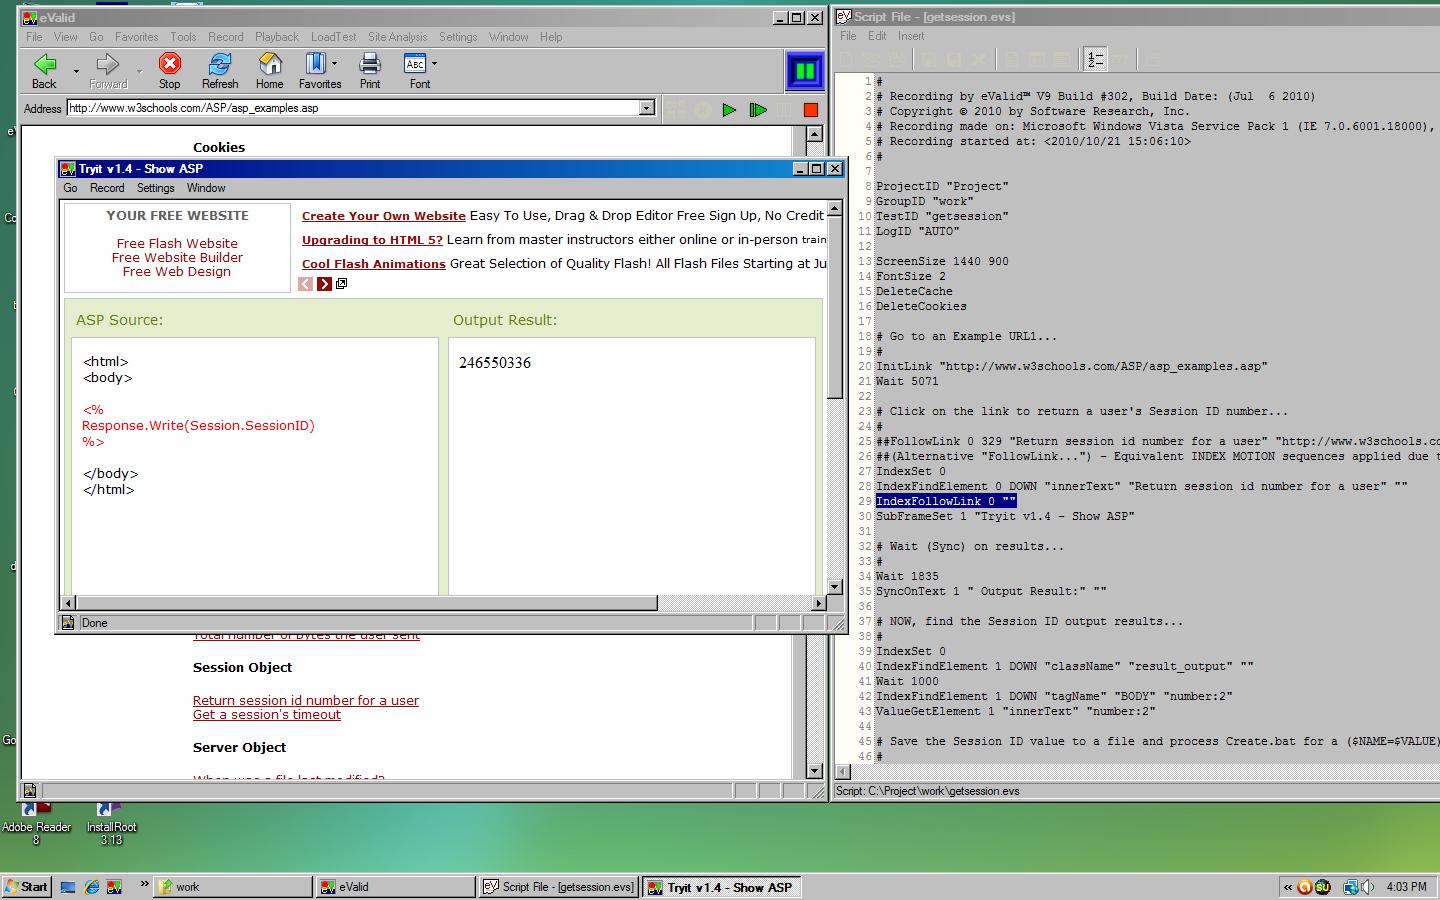Switch to eValid taskbar button
Screen dimensions: 1440x900
[396, 887]
